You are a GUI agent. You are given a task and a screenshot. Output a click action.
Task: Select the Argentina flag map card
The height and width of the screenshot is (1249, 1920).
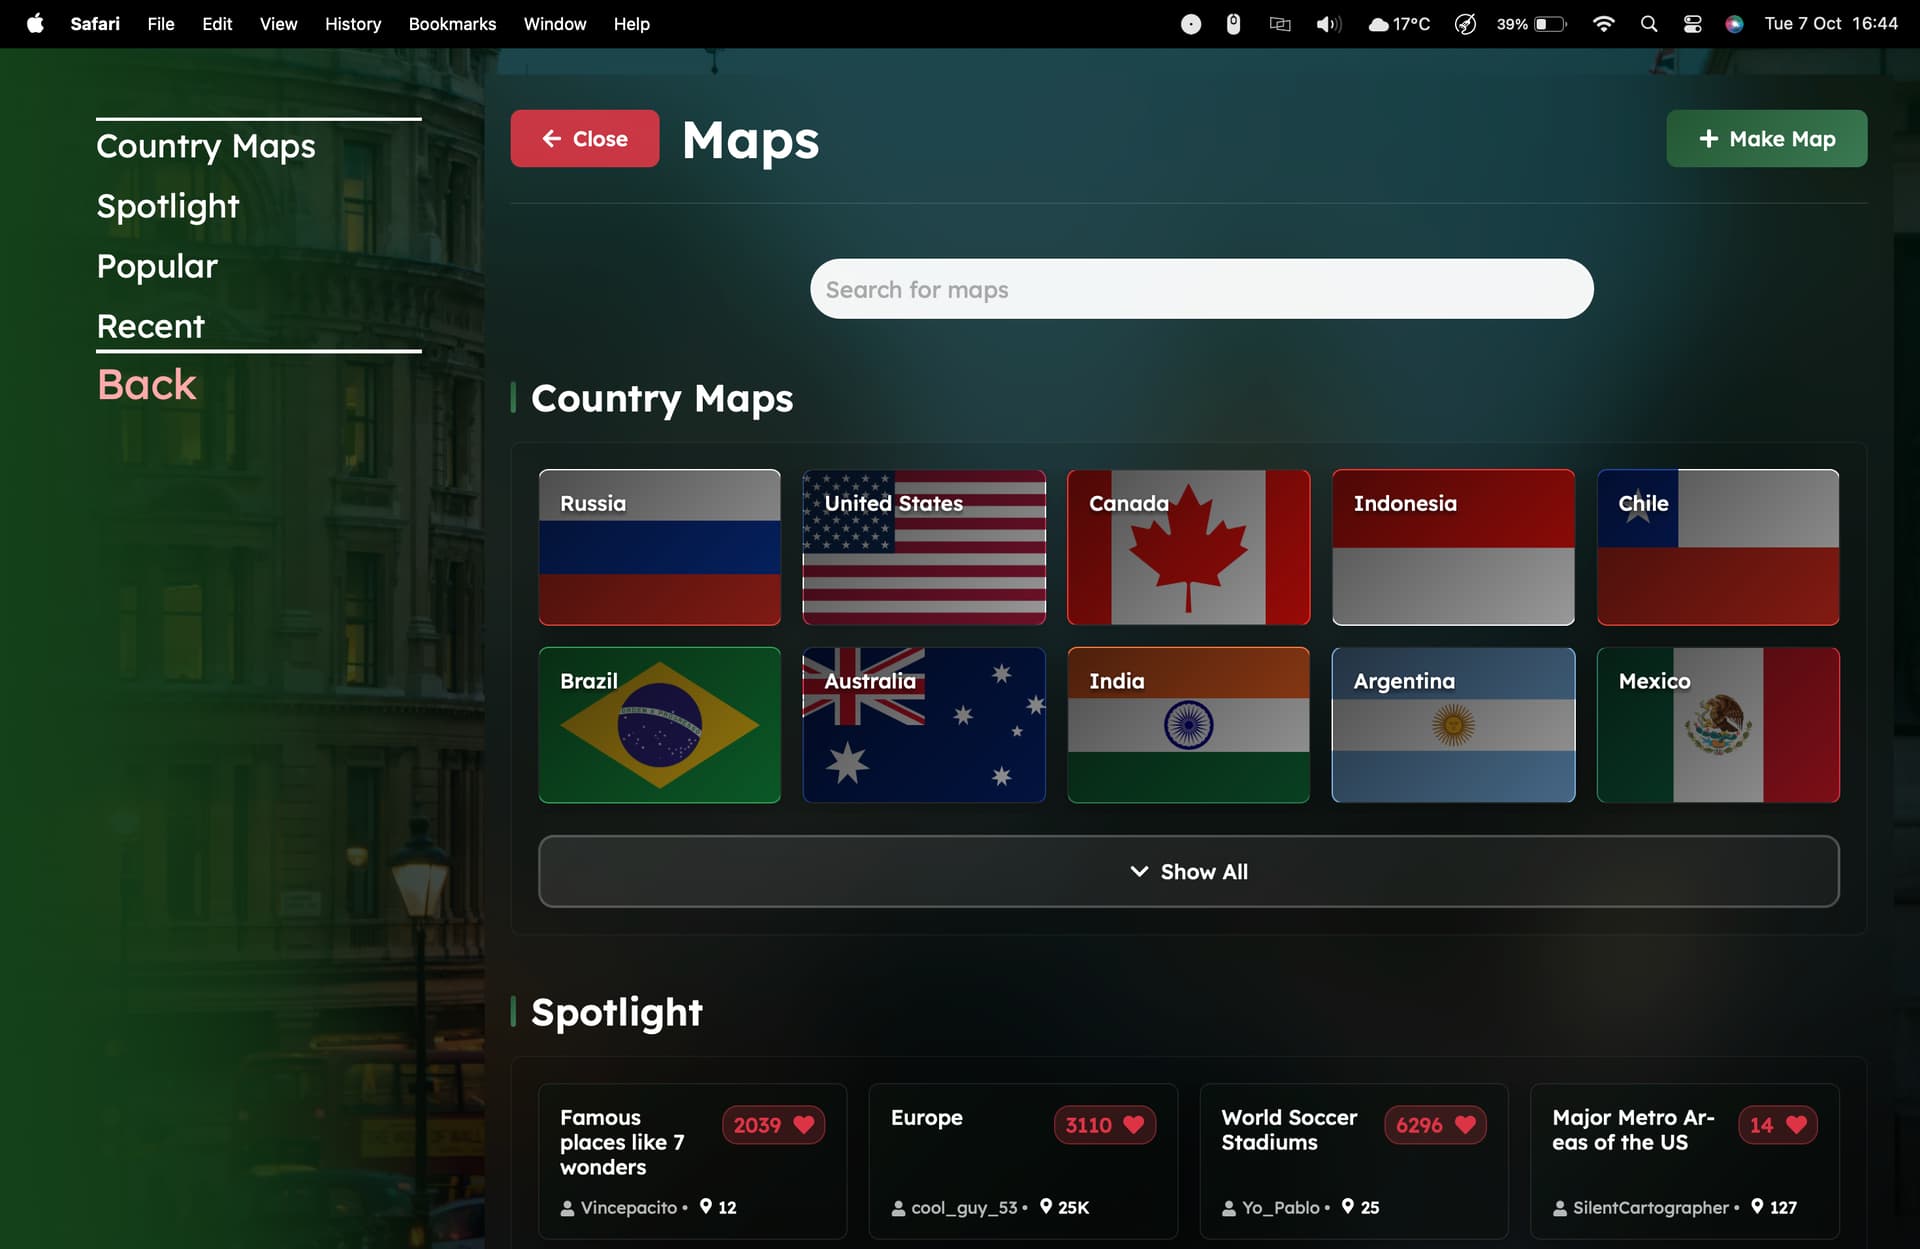[1453, 725]
